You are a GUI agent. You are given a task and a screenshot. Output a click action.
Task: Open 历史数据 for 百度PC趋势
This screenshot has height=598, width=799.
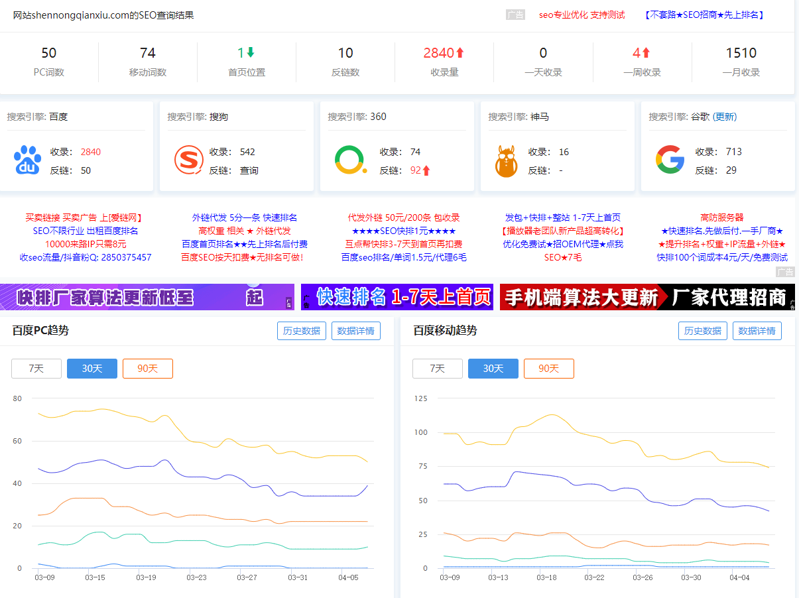(x=301, y=331)
